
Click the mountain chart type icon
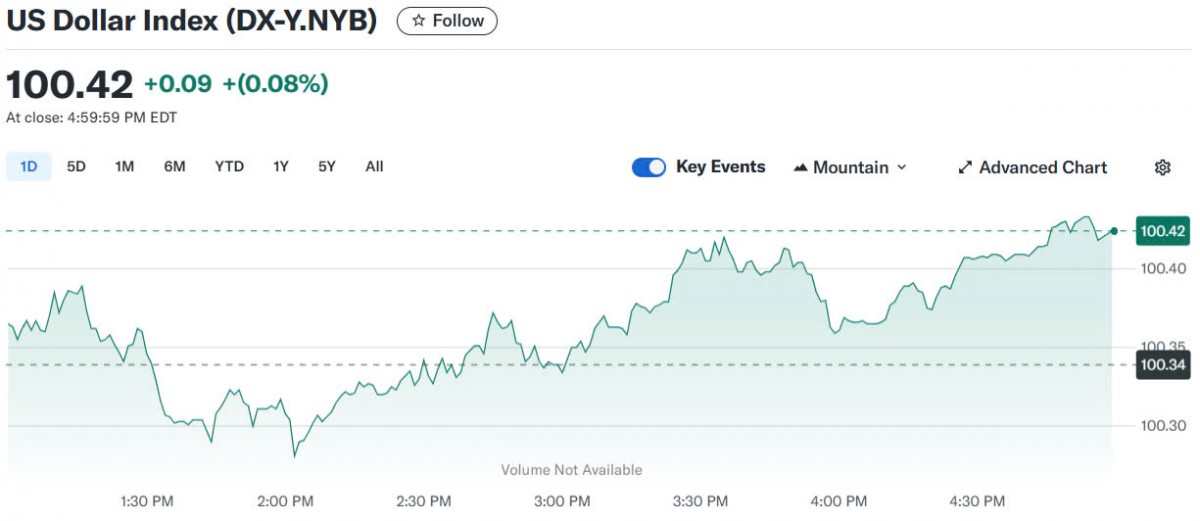pos(800,168)
